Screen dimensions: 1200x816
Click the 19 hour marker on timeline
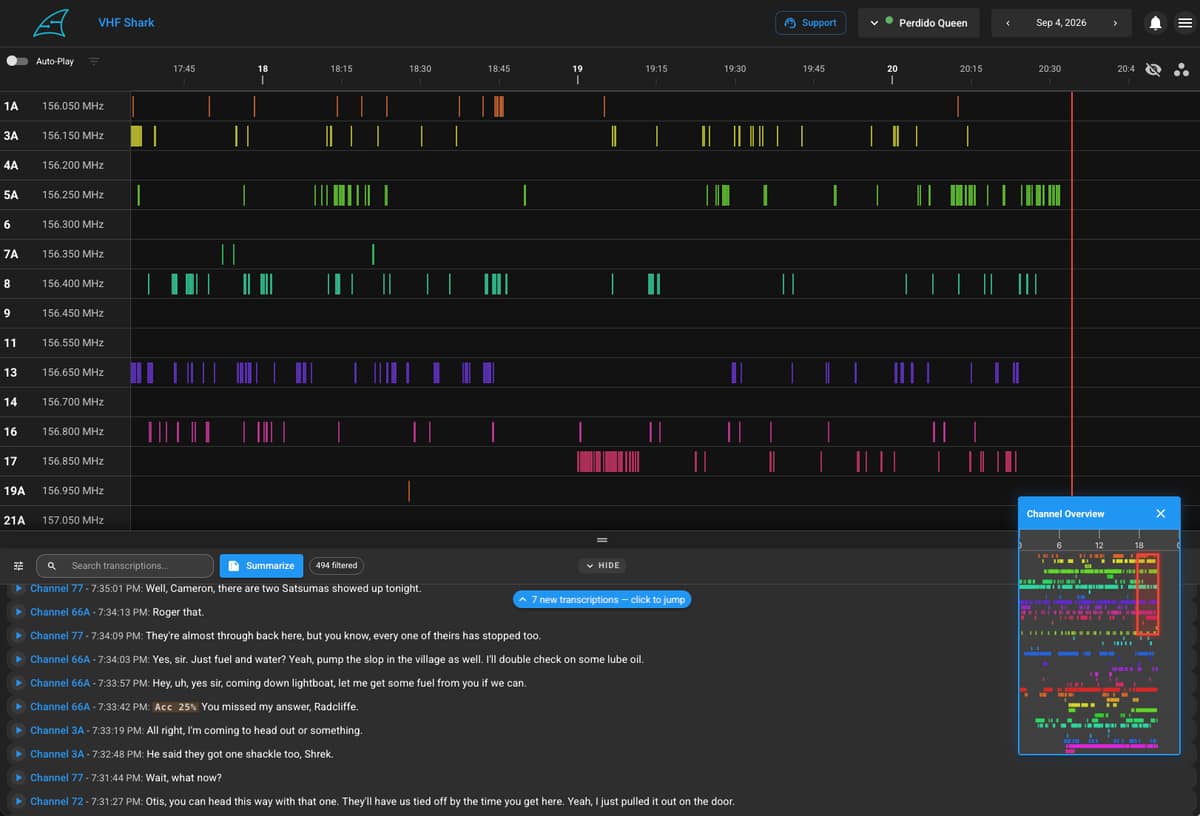[x=577, y=69]
